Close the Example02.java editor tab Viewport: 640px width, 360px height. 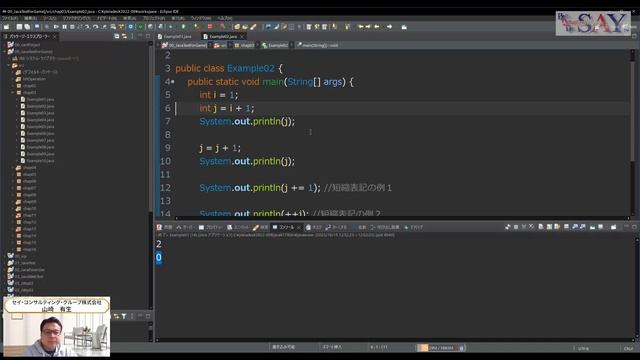[242, 36]
